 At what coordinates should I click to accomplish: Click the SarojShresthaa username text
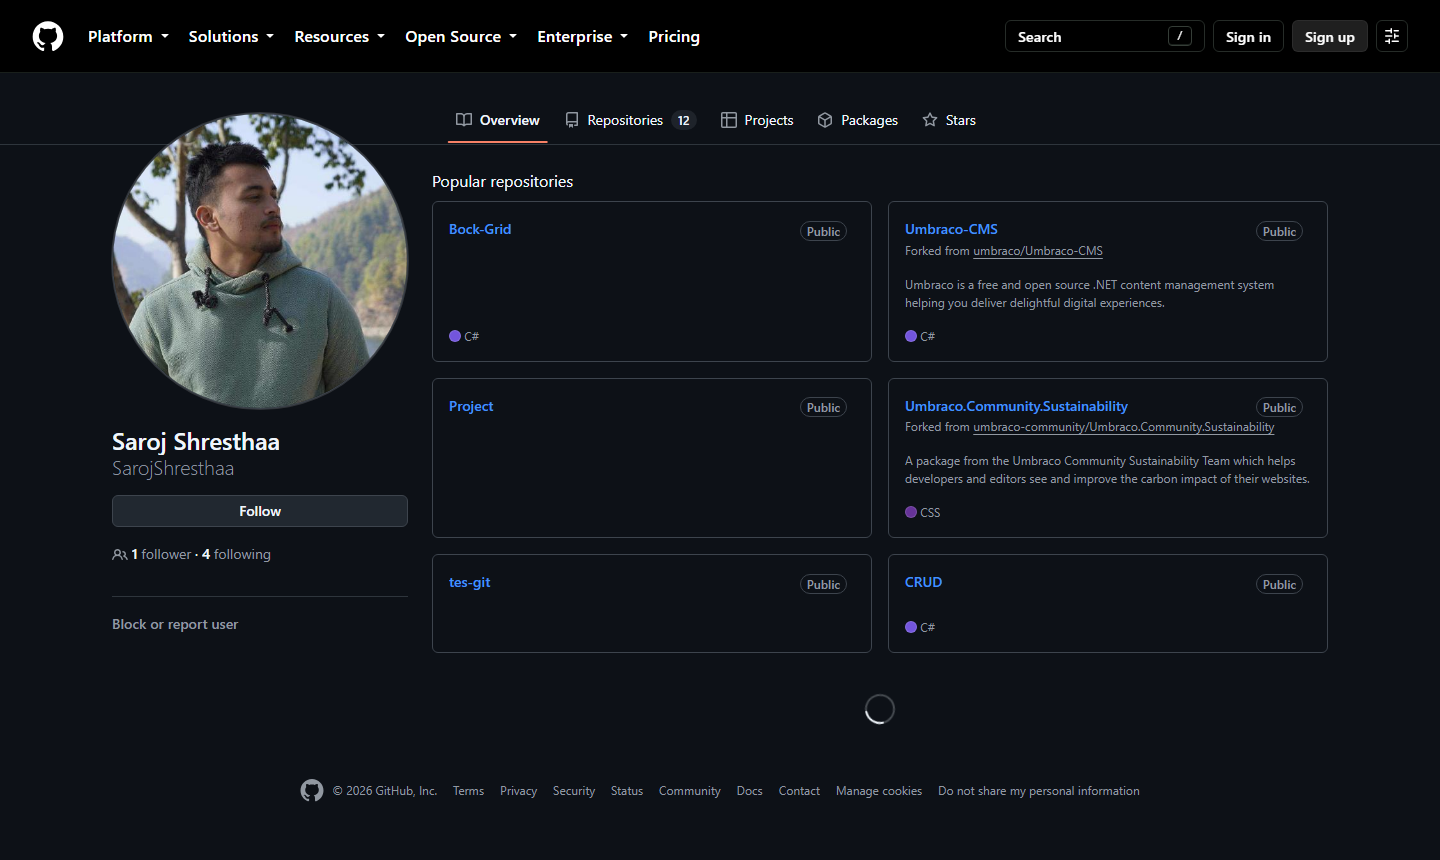click(173, 468)
